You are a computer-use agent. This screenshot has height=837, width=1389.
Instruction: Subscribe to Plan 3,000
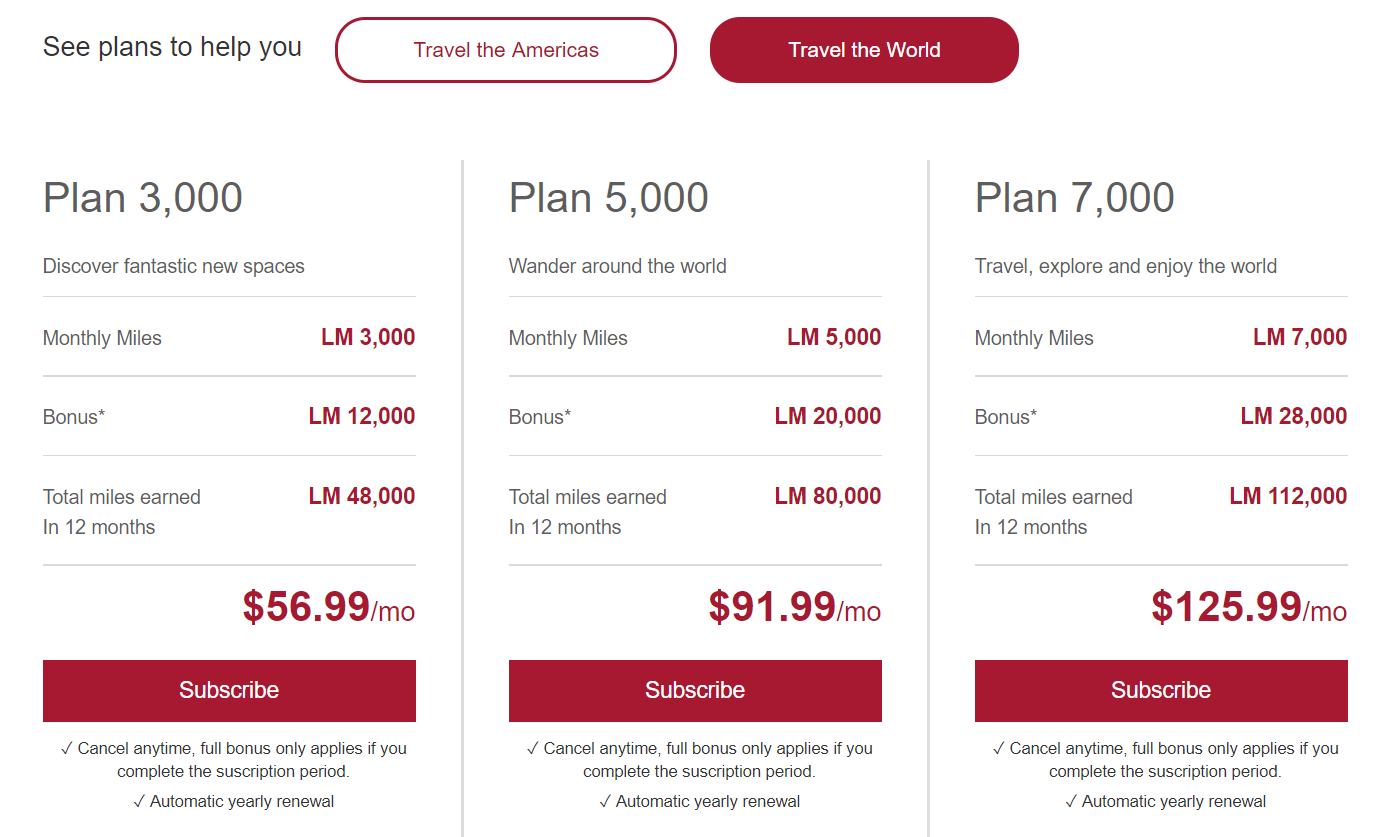point(229,690)
